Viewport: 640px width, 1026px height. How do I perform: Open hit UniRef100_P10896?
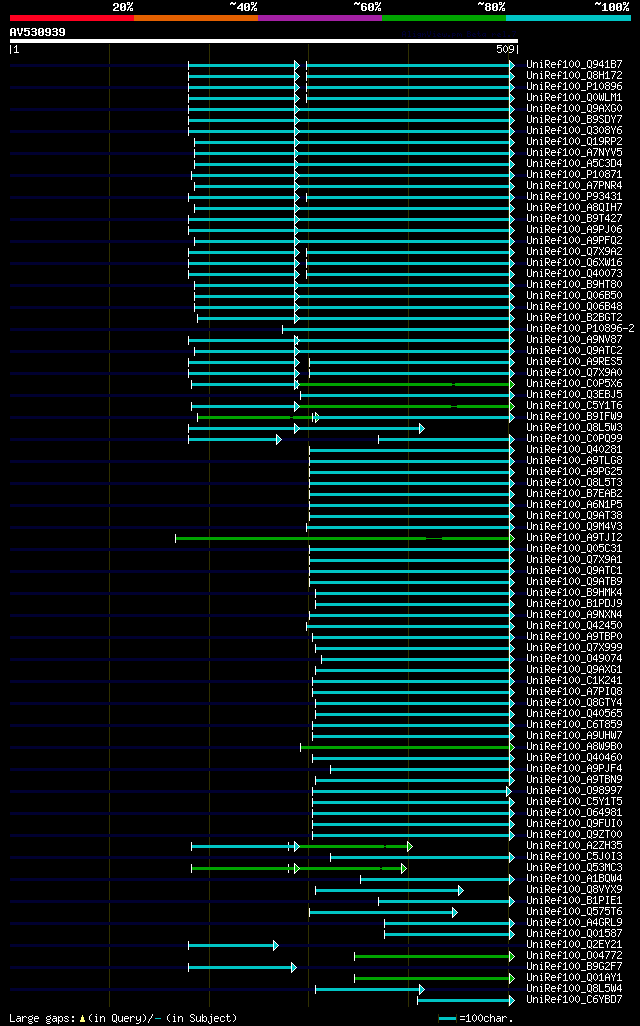[x=575, y=87]
